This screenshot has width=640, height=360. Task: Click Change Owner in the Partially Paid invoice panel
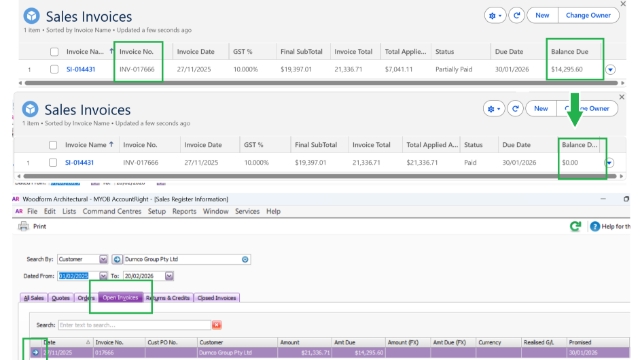tap(588, 16)
